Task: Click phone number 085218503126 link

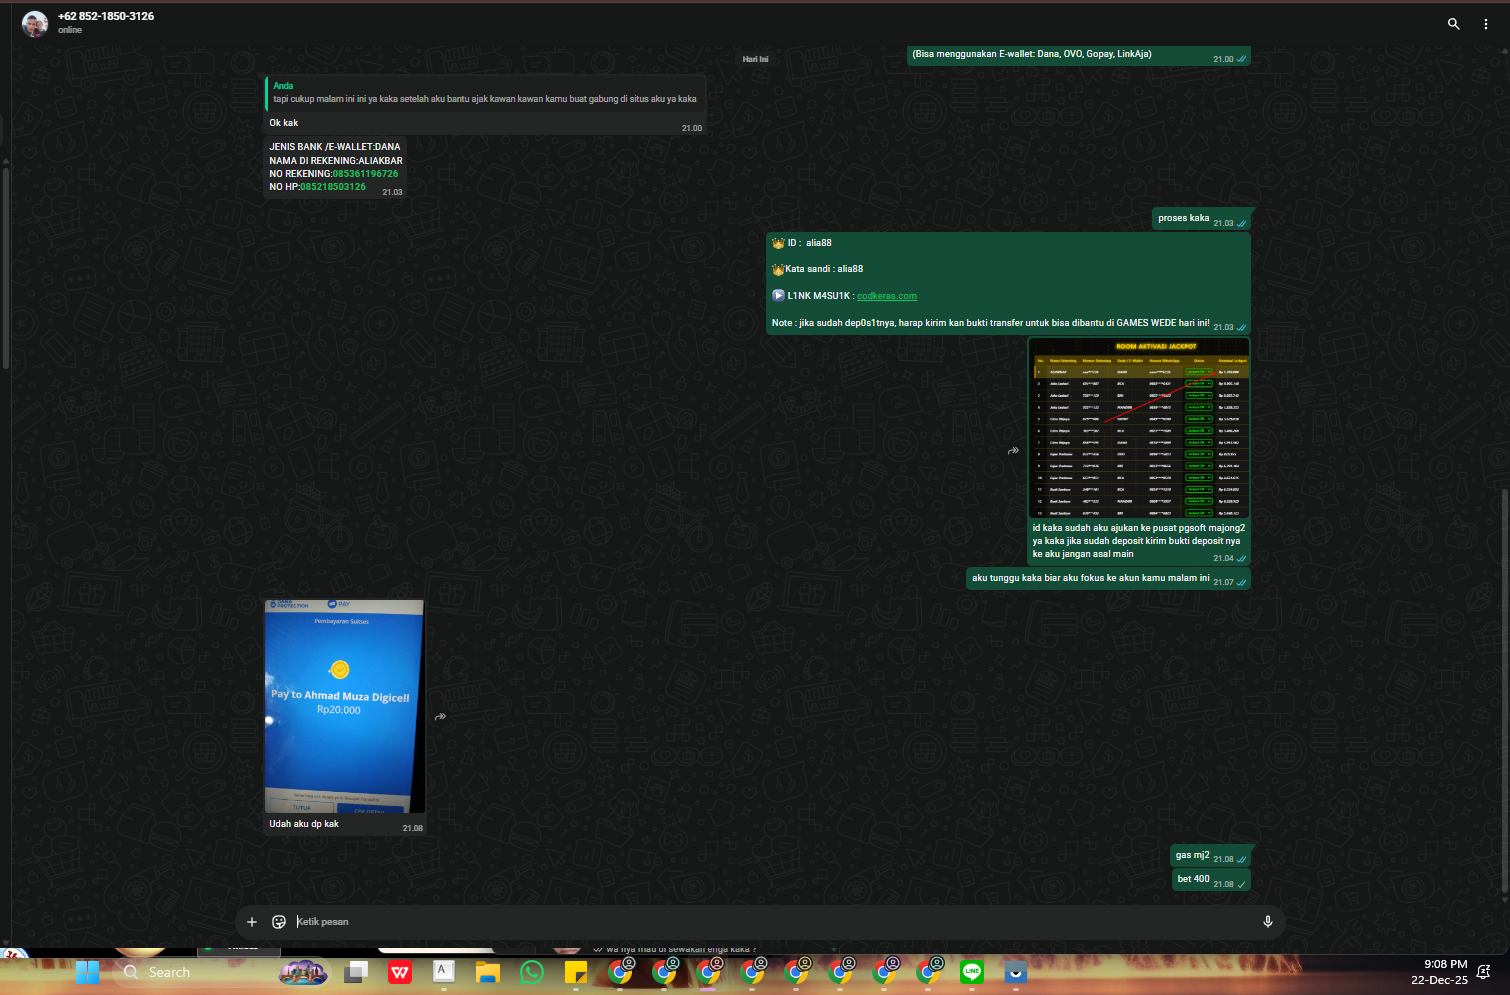Action: point(333,187)
